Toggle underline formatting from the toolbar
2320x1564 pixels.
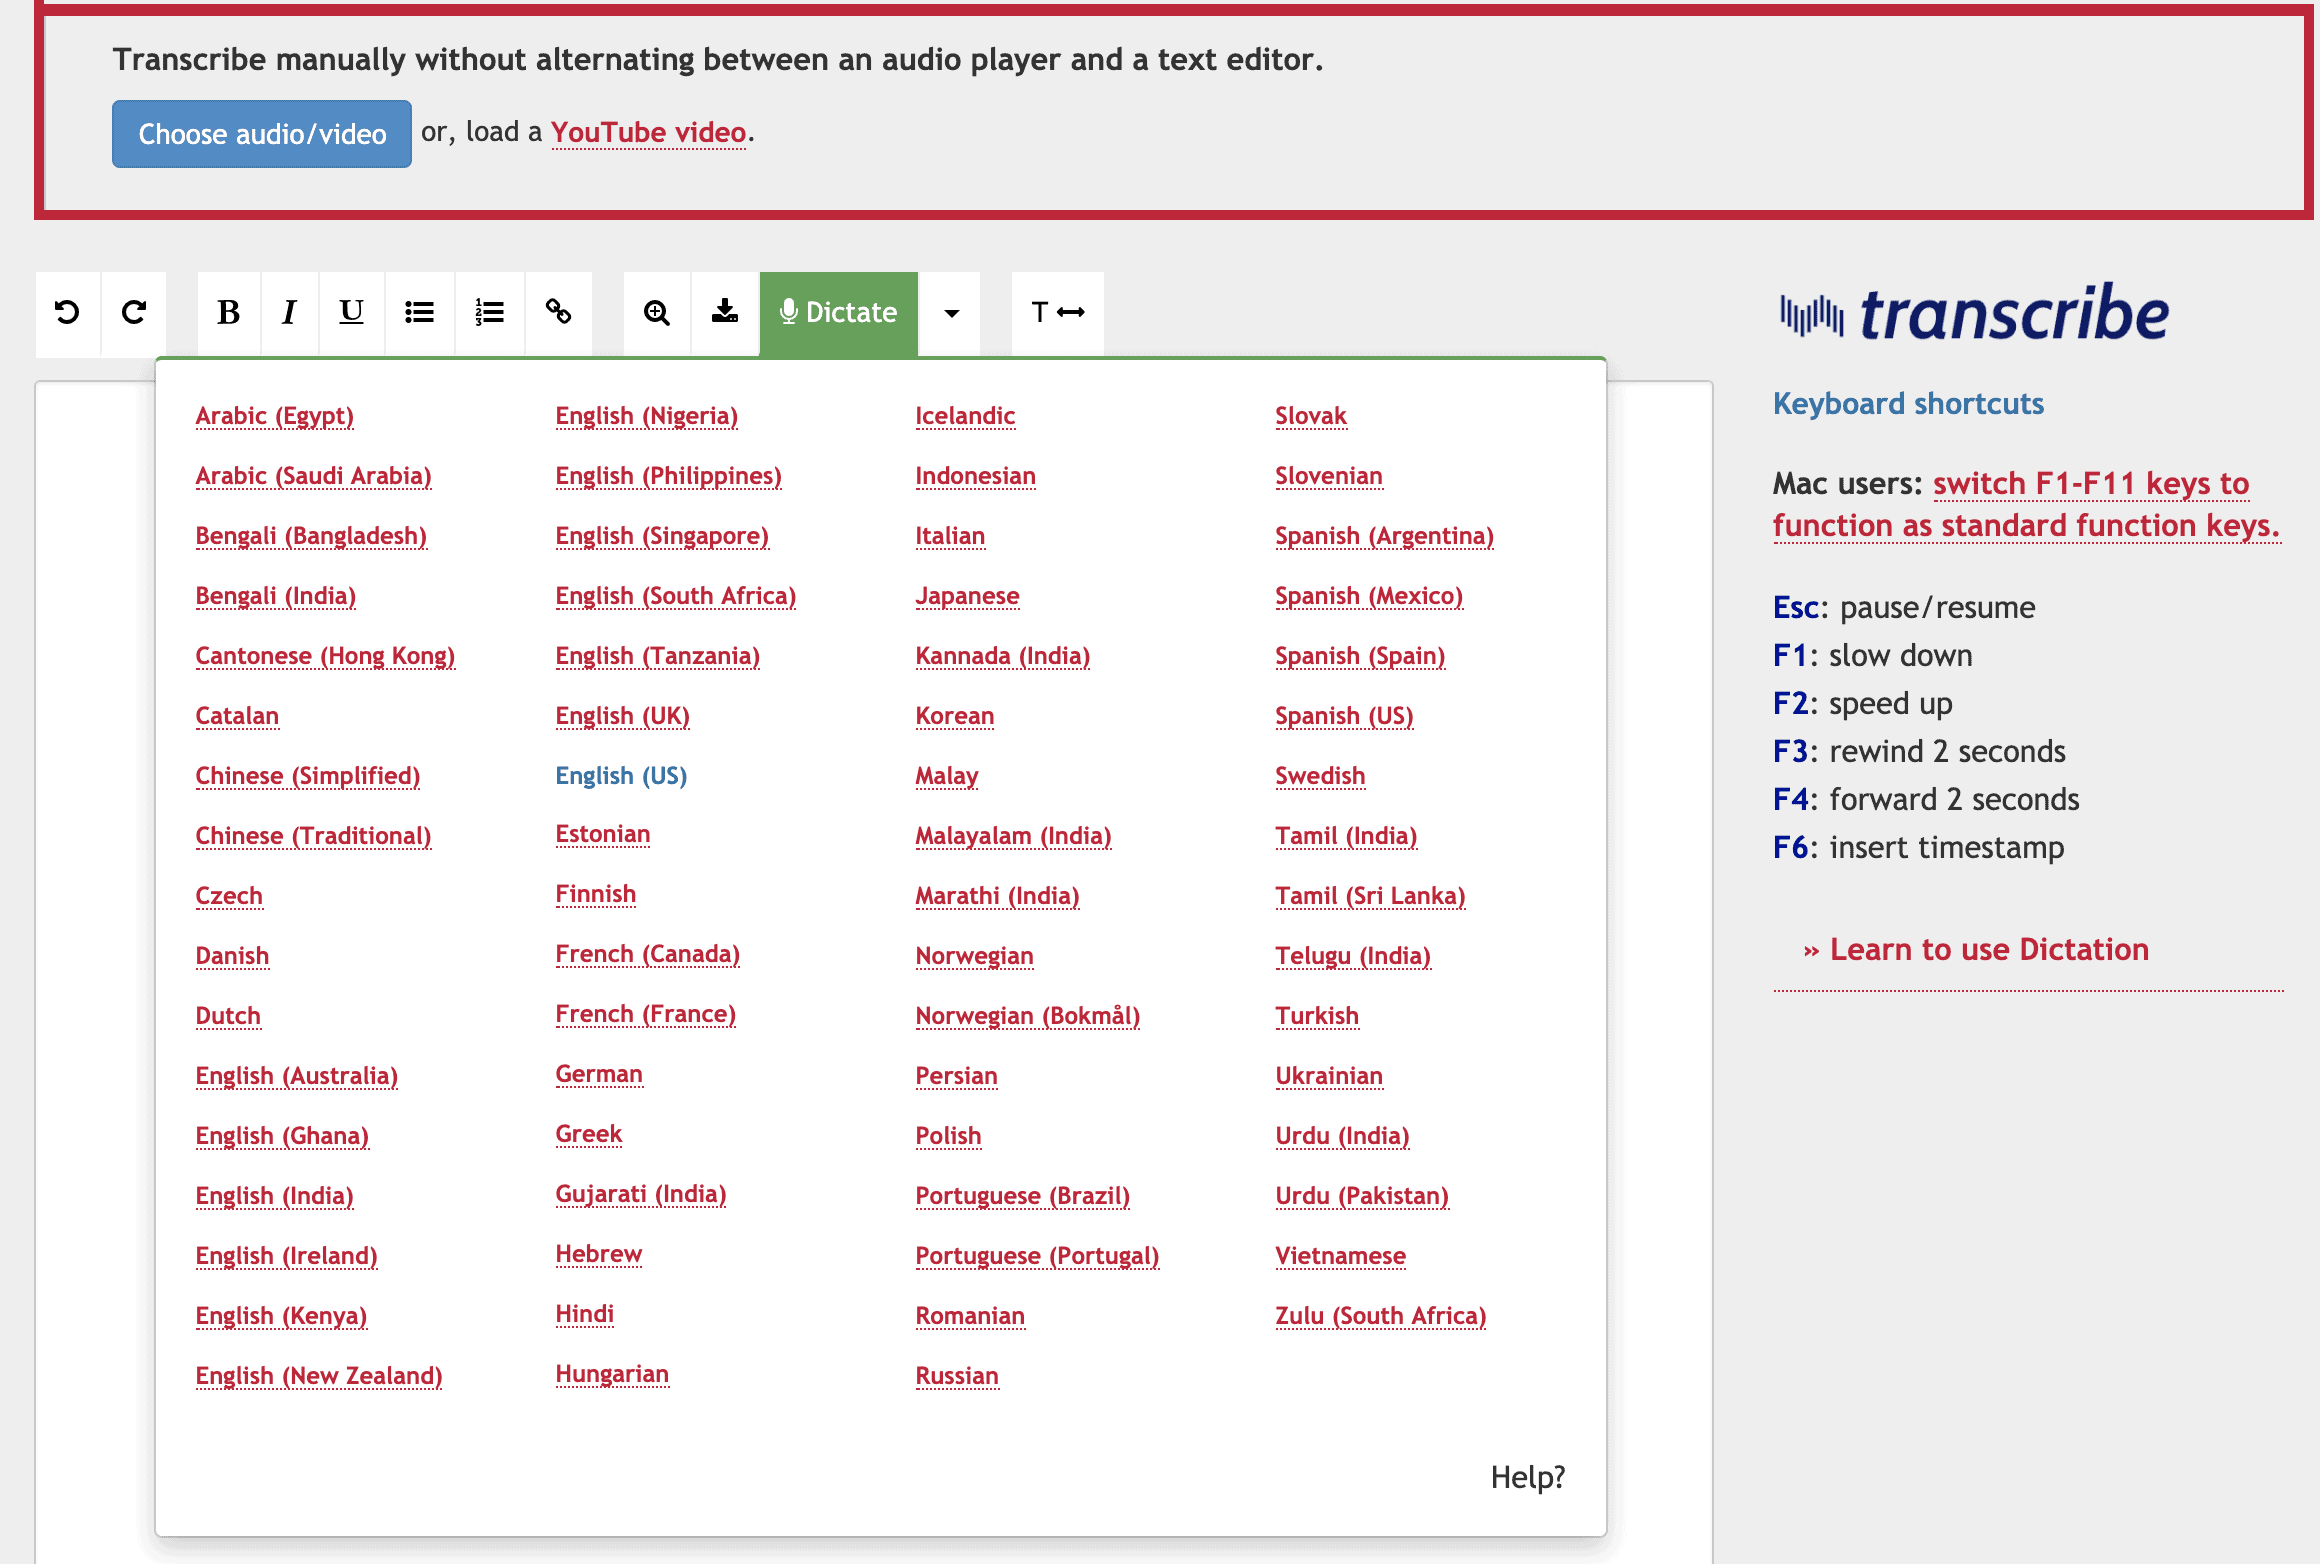[x=351, y=313]
